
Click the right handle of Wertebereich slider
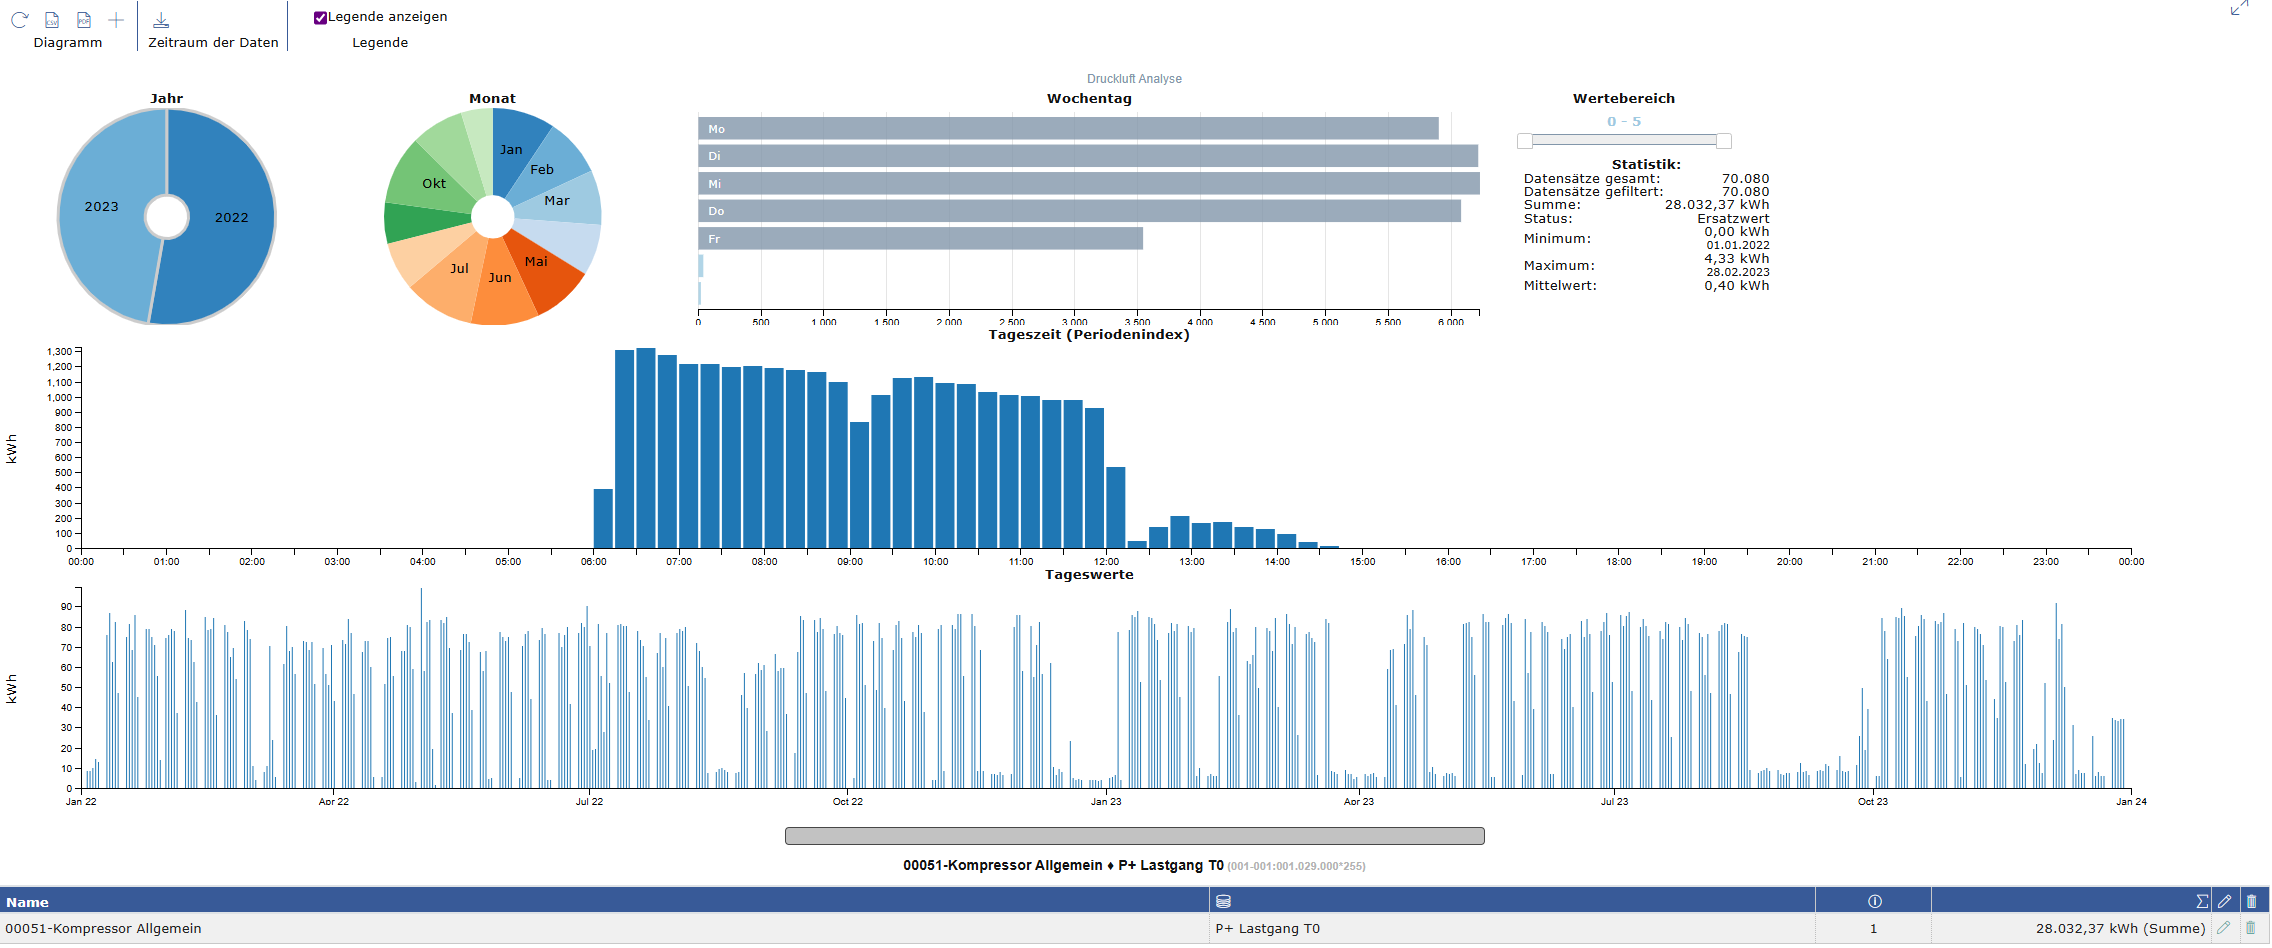pos(1723,141)
